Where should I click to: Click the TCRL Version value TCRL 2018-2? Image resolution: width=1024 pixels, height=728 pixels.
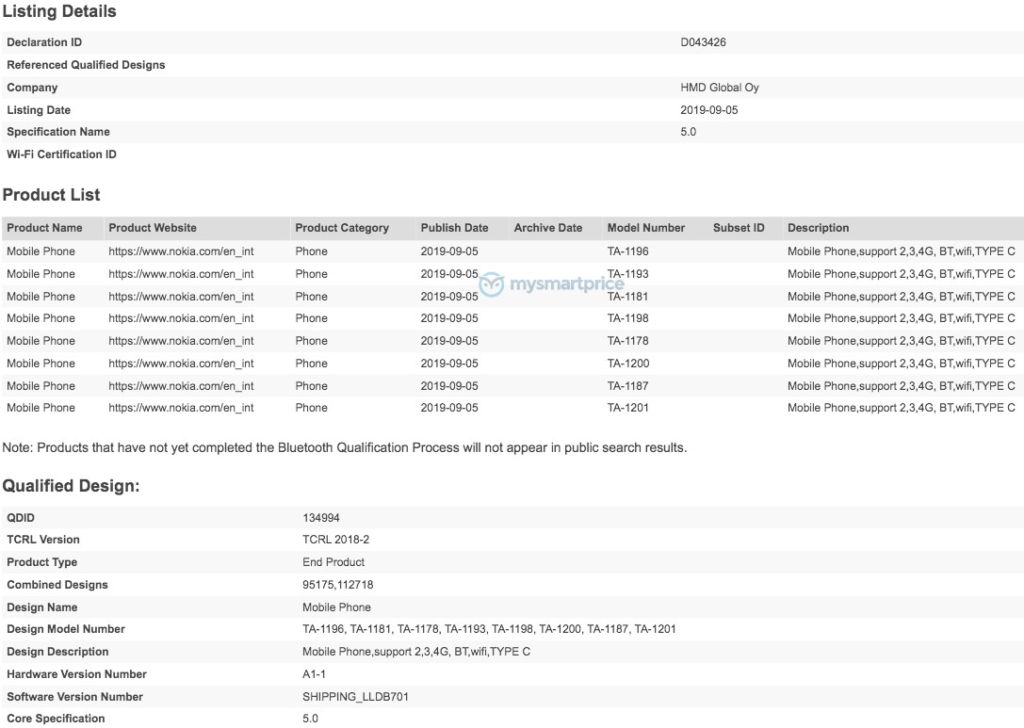[336, 540]
